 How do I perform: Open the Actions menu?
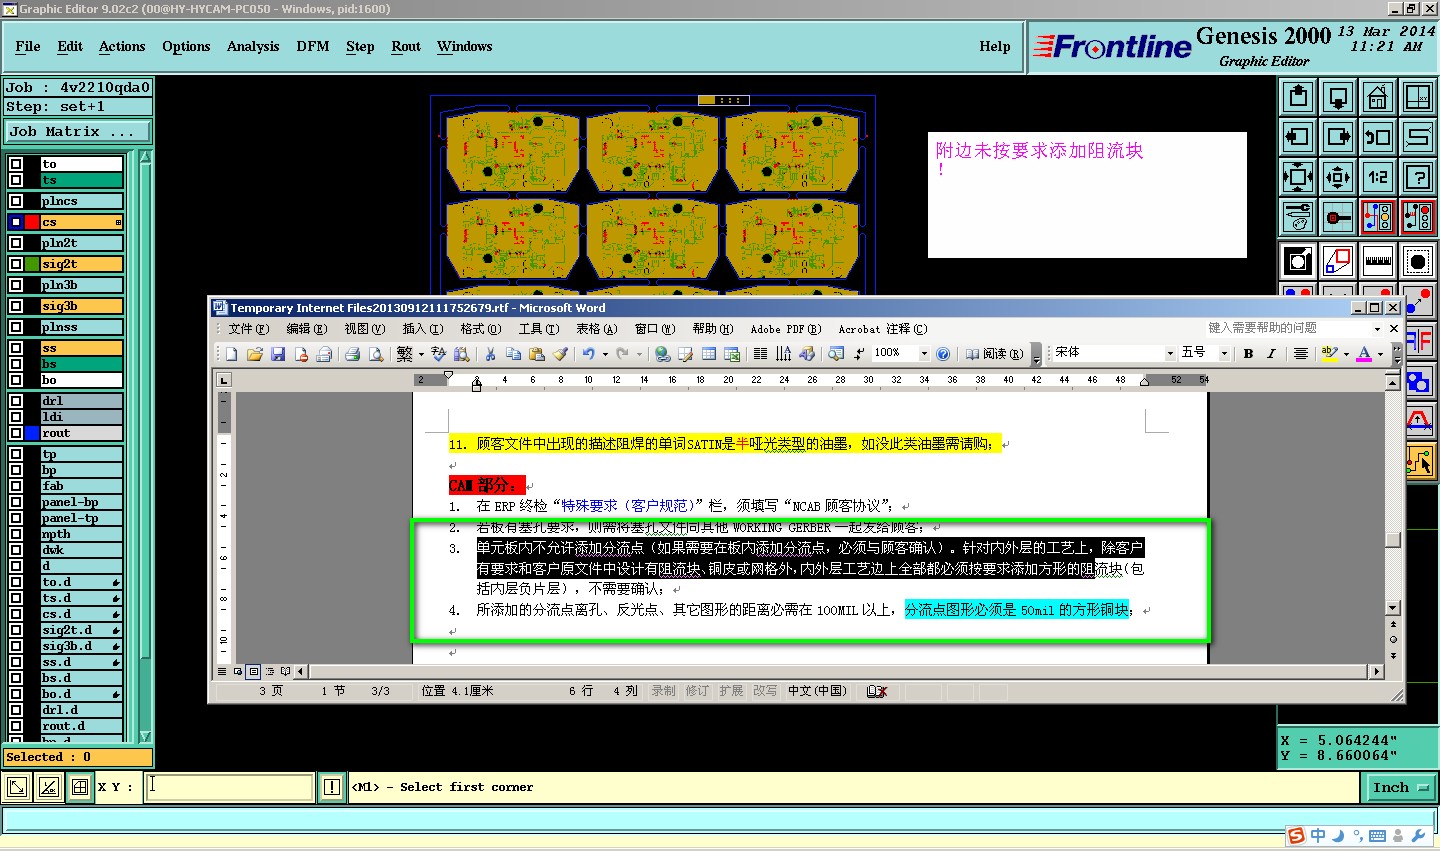(x=122, y=47)
